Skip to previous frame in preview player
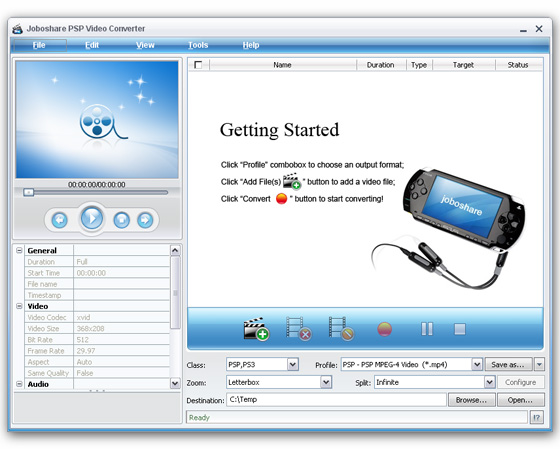This screenshot has width=560, height=449. (x=60, y=220)
